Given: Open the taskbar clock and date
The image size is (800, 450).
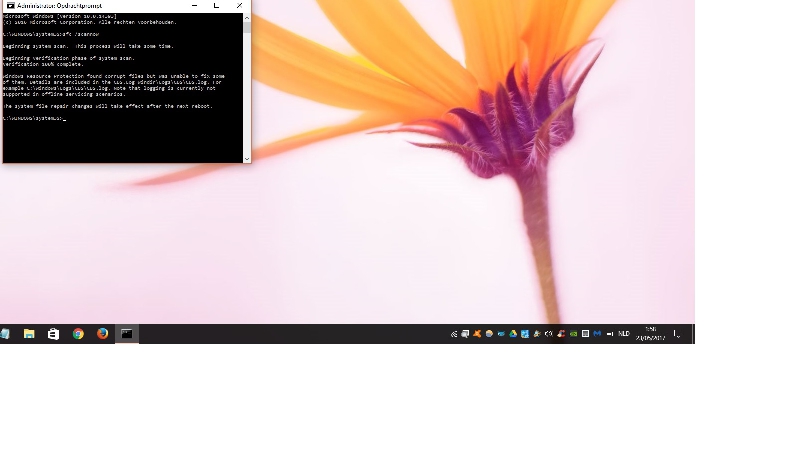Looking at the screenshot, I should tap(651, 334).
